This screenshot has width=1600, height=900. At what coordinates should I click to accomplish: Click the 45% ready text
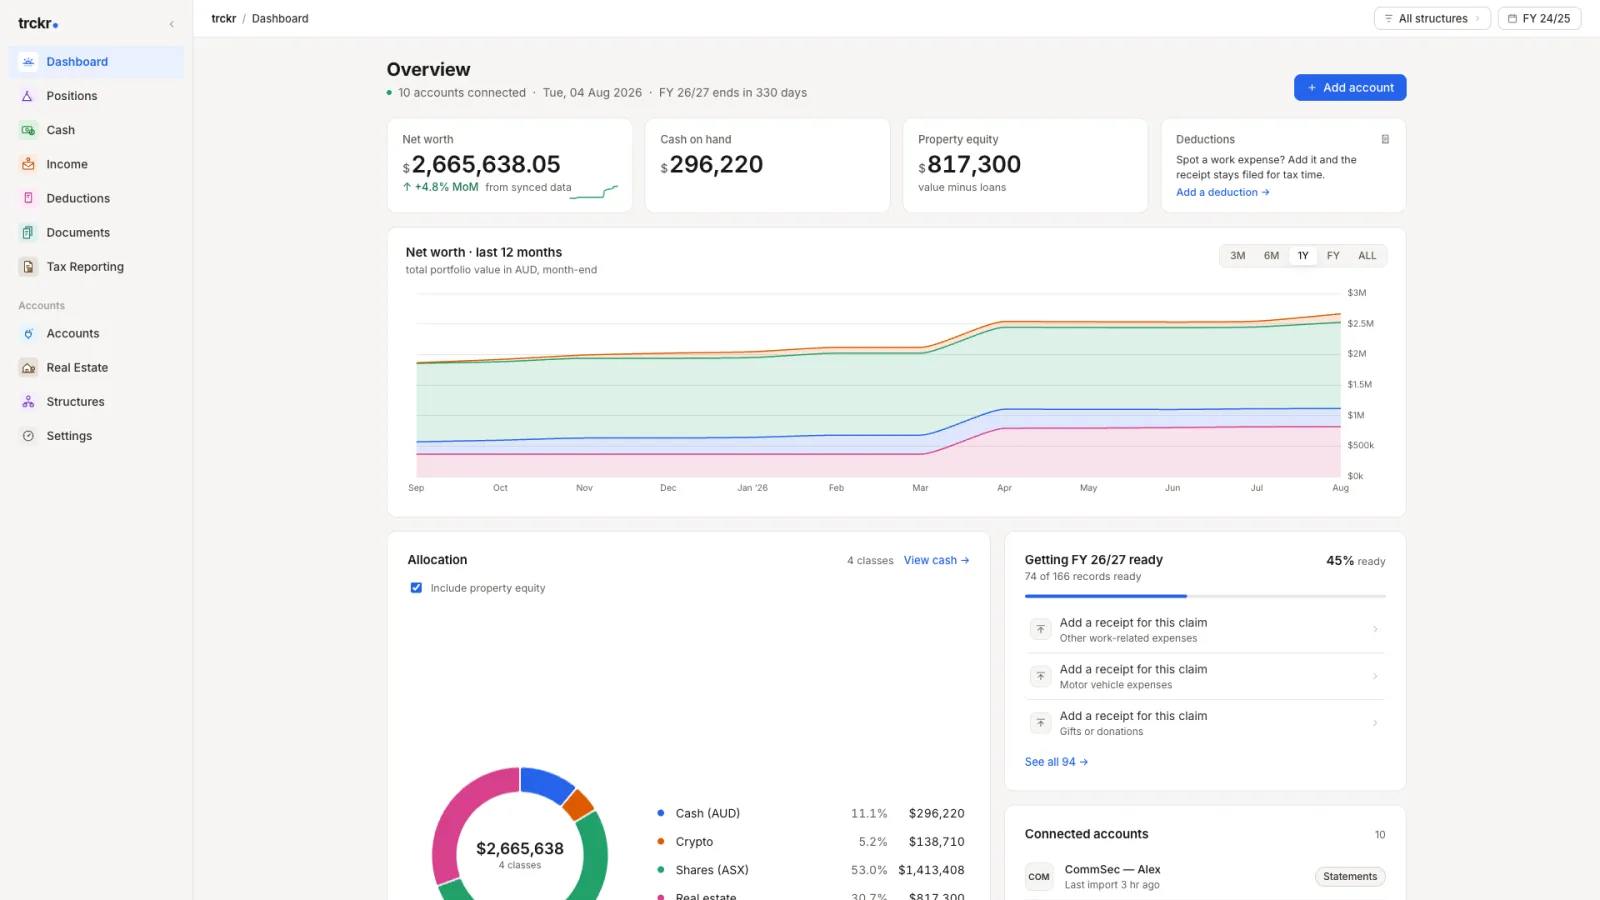pos(1356,561)
